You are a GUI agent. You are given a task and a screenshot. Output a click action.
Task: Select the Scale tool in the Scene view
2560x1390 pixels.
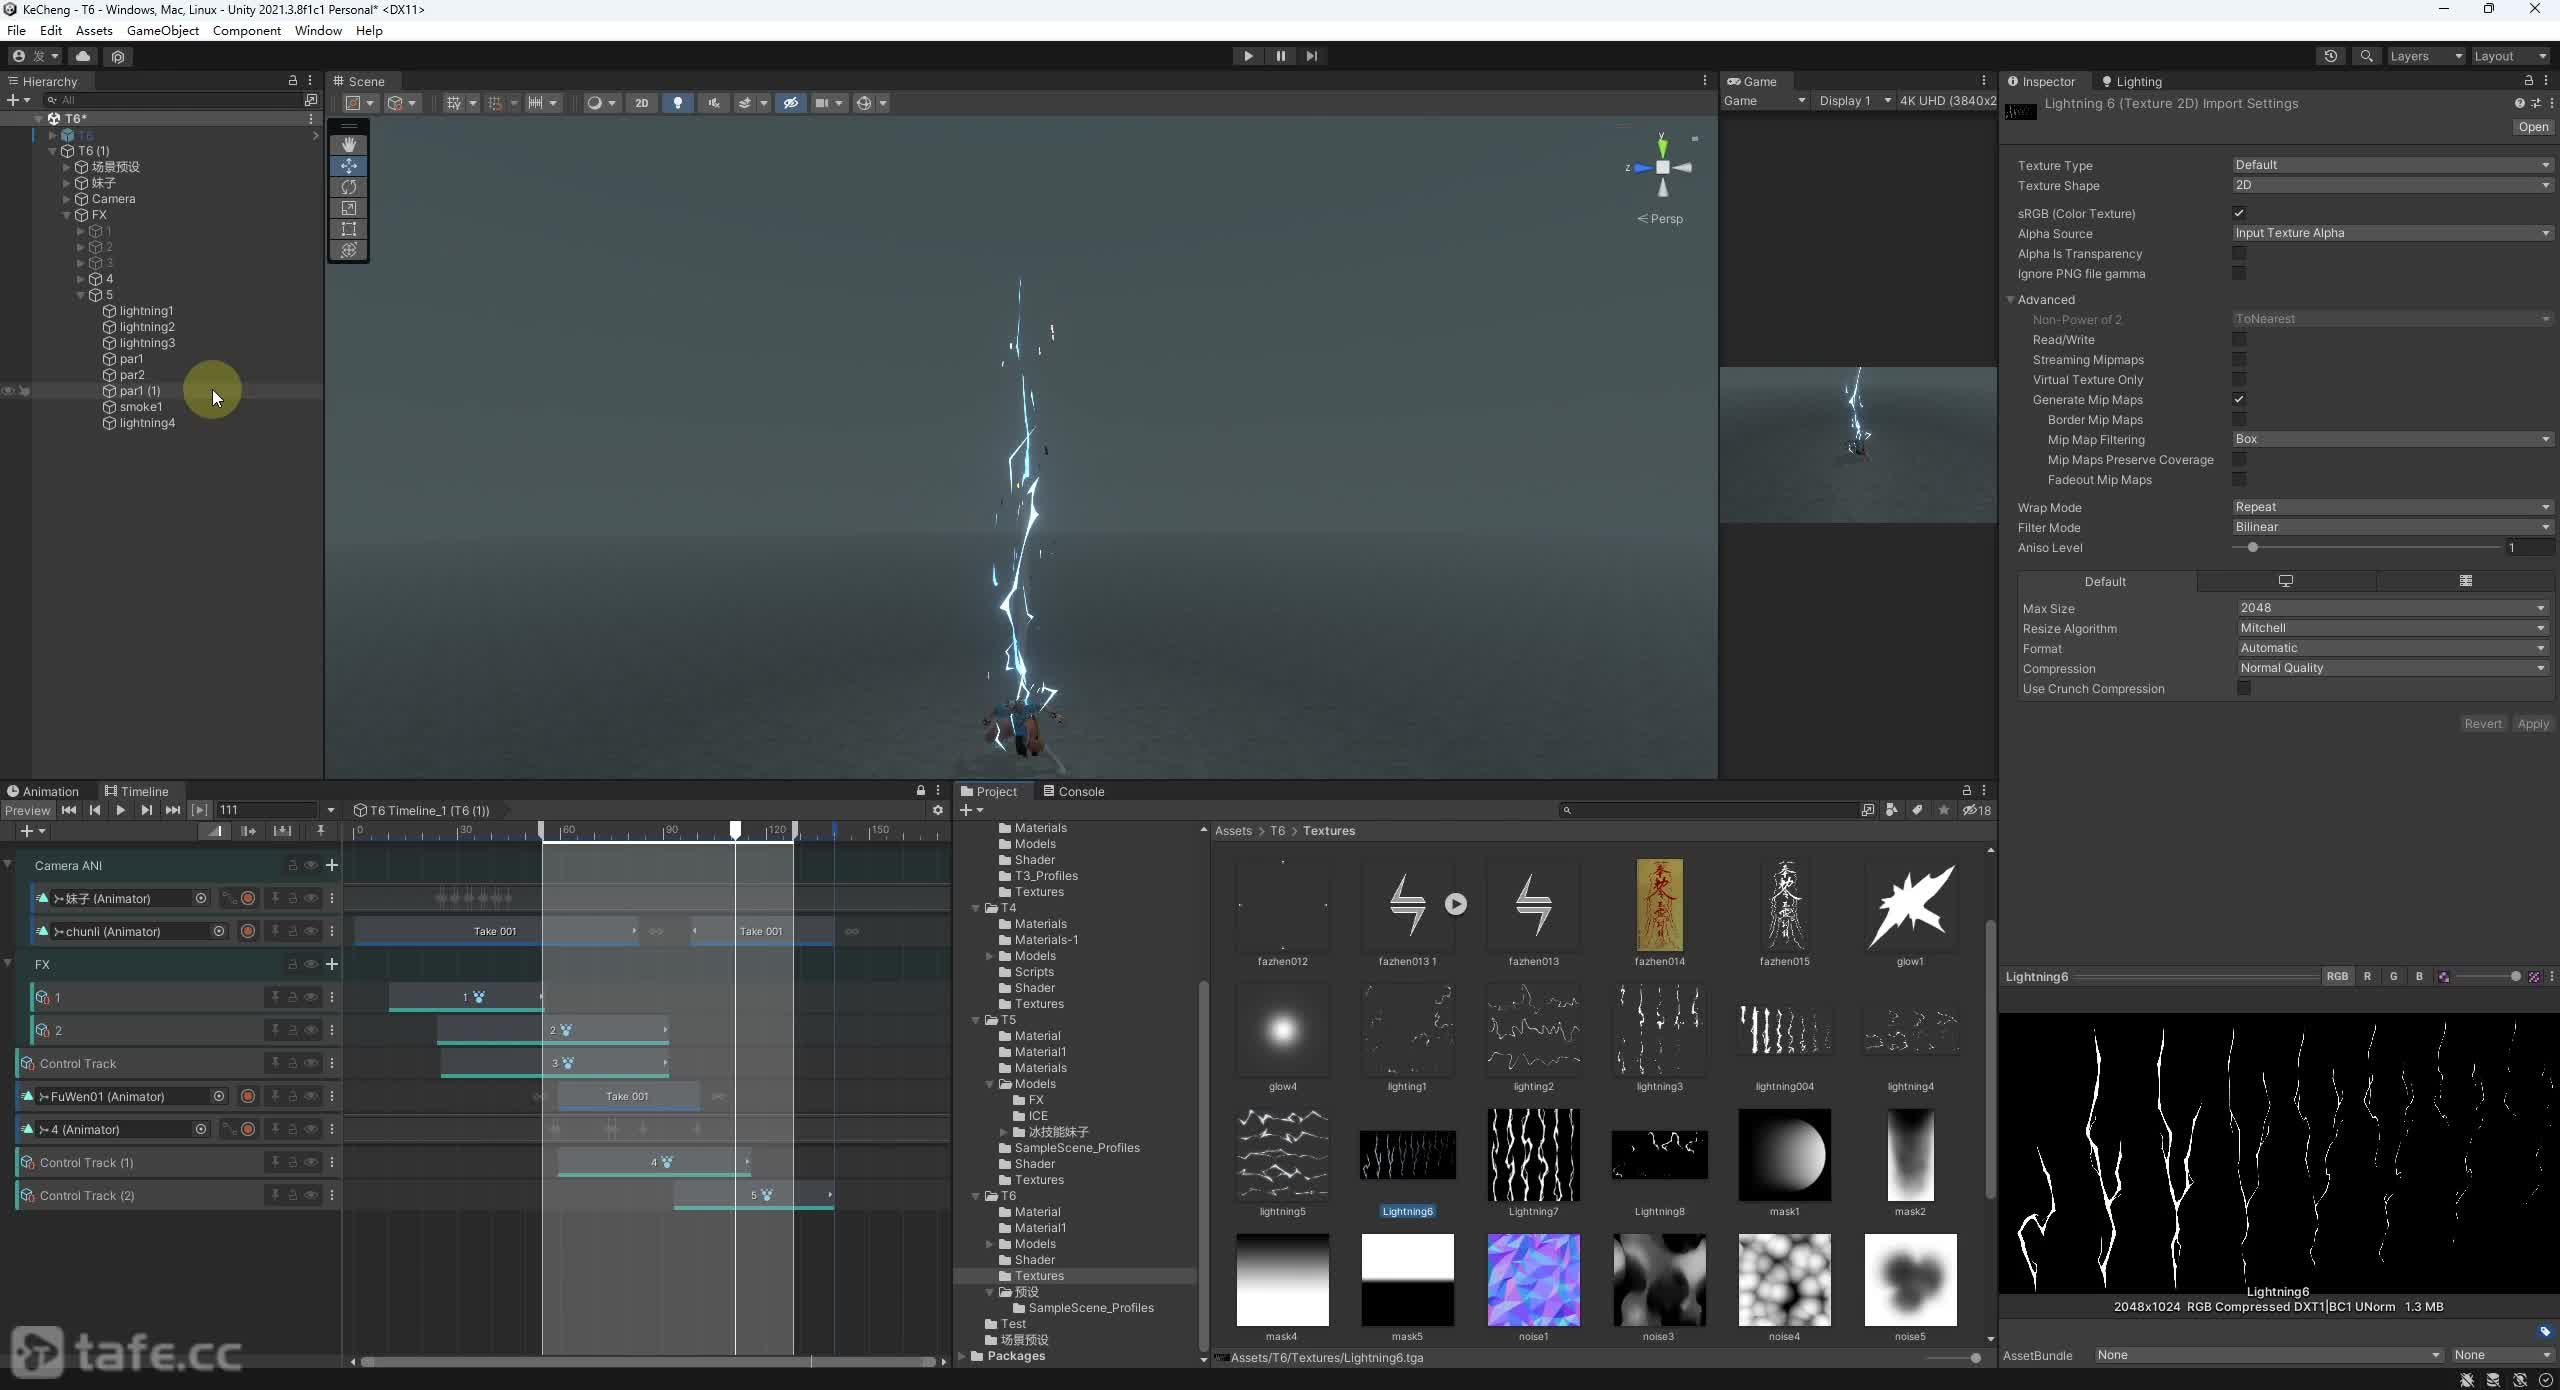coord(348,207)
